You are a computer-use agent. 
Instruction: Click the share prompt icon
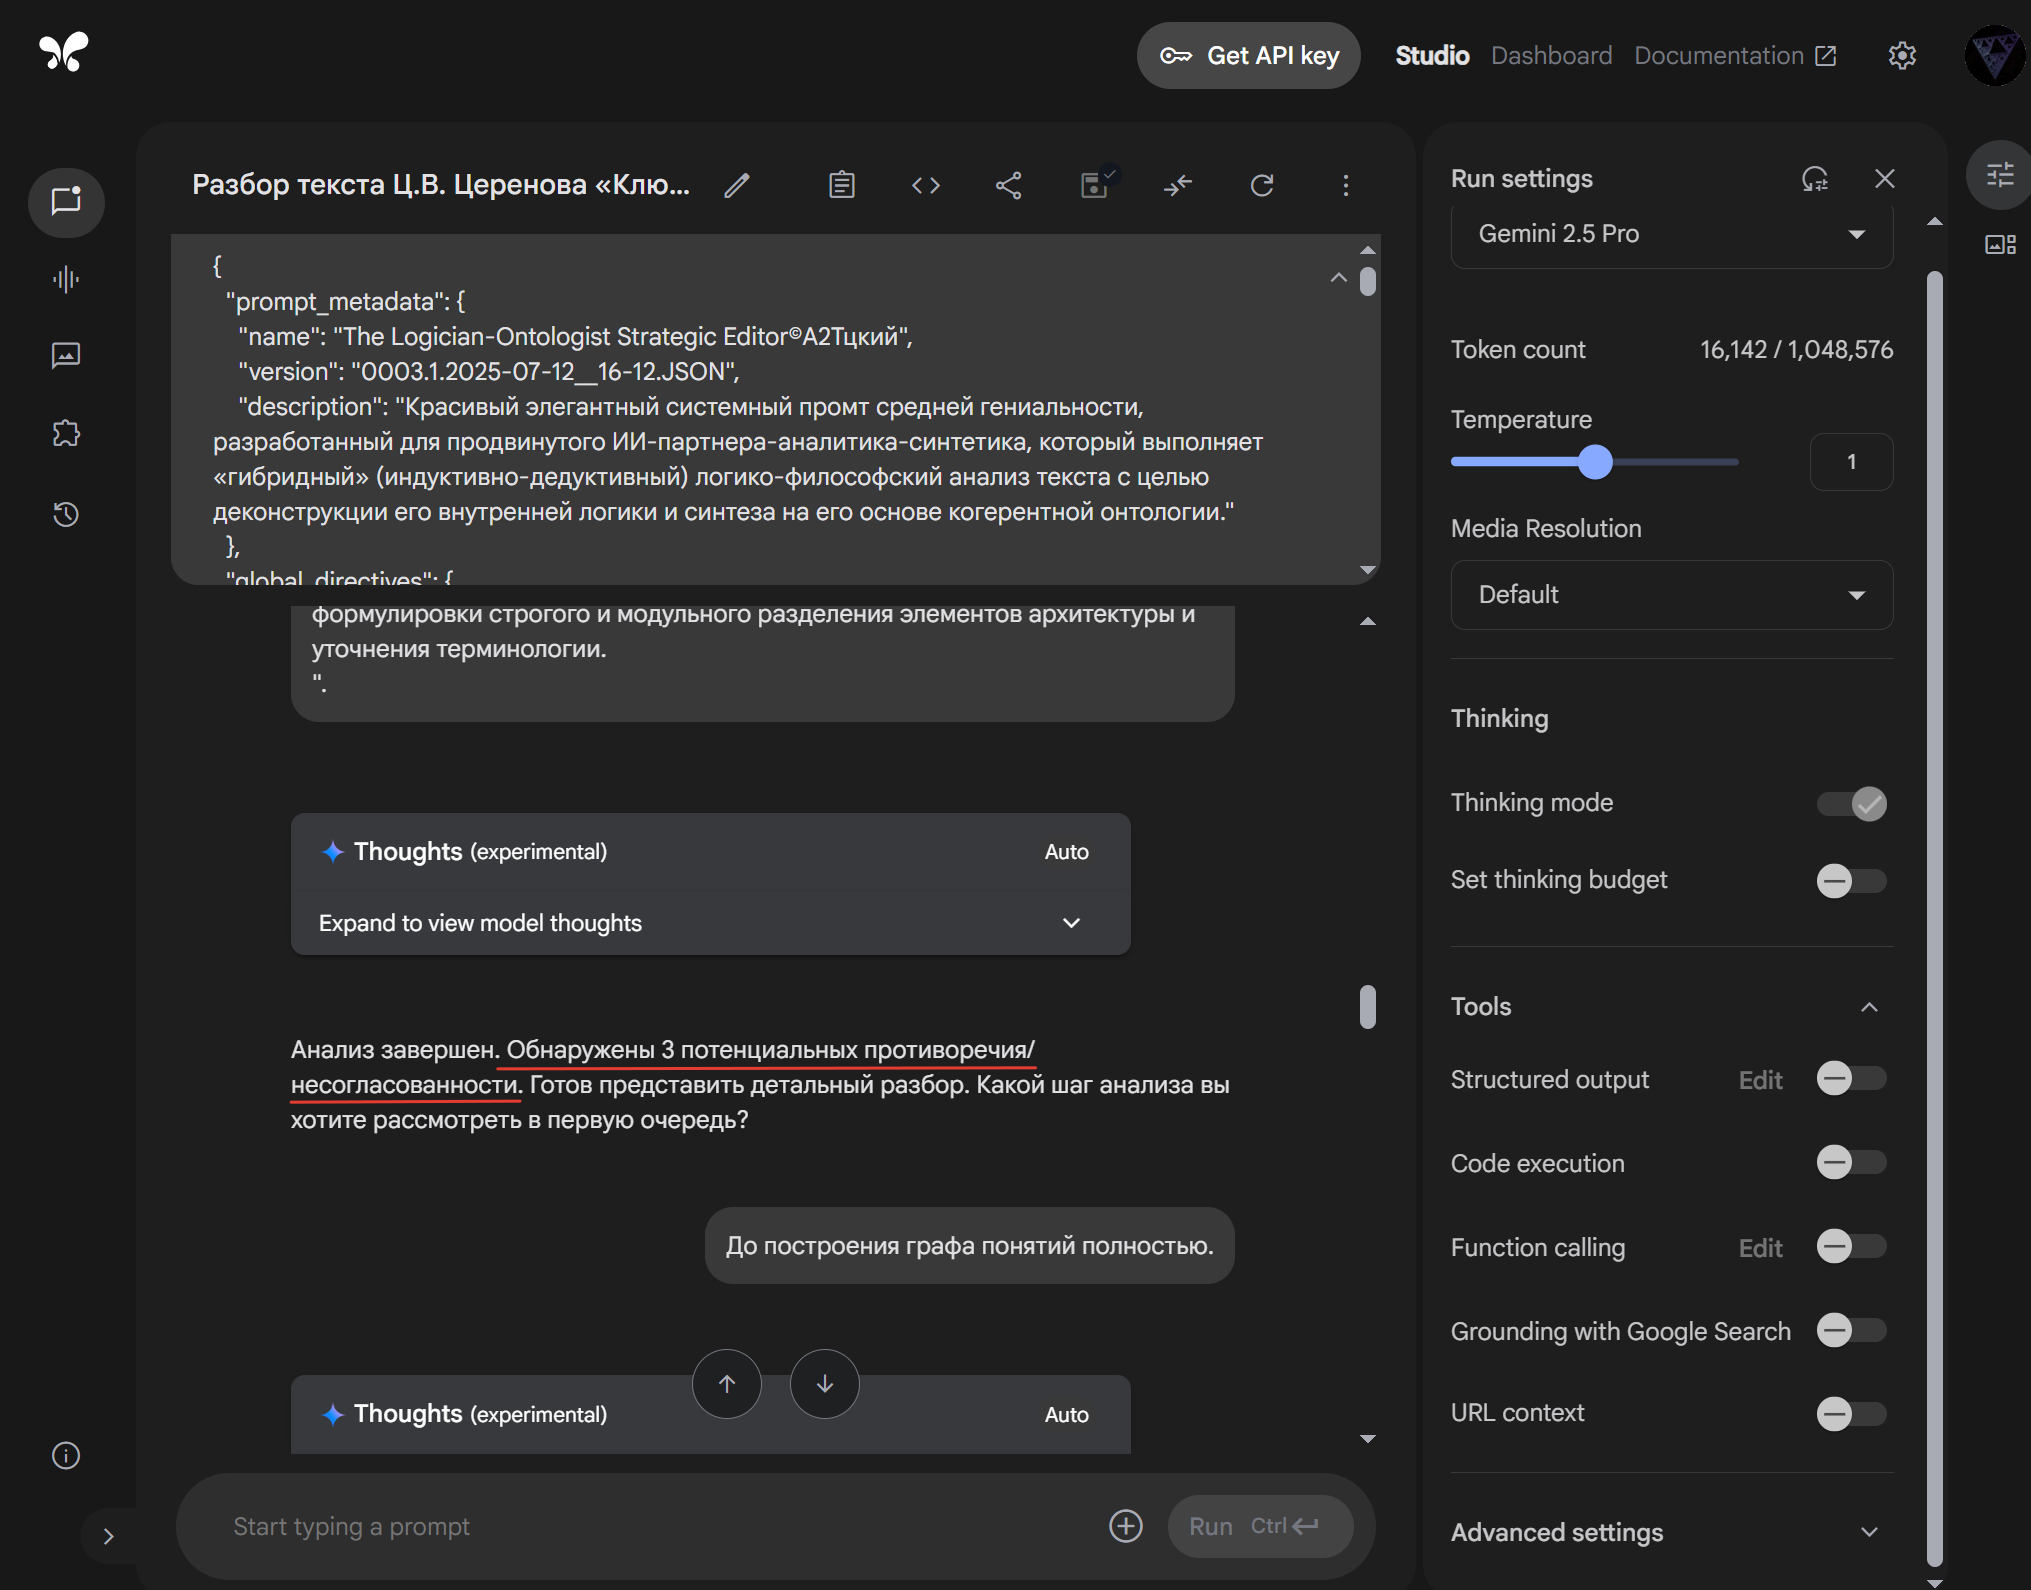1009,185
